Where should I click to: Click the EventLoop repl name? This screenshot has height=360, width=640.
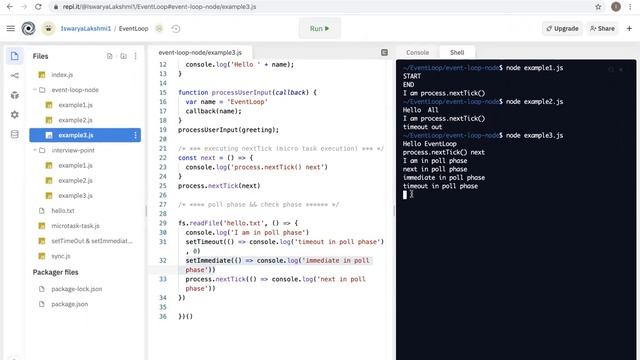[x=133, y=29]
